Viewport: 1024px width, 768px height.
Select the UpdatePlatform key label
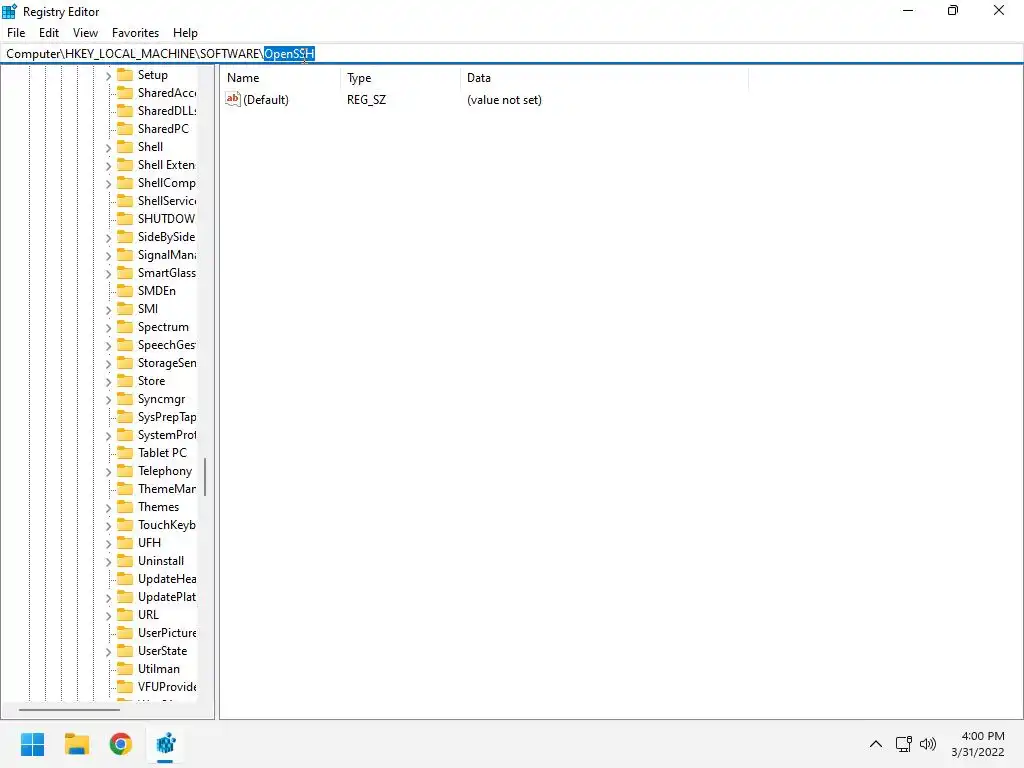pos(167,597)
